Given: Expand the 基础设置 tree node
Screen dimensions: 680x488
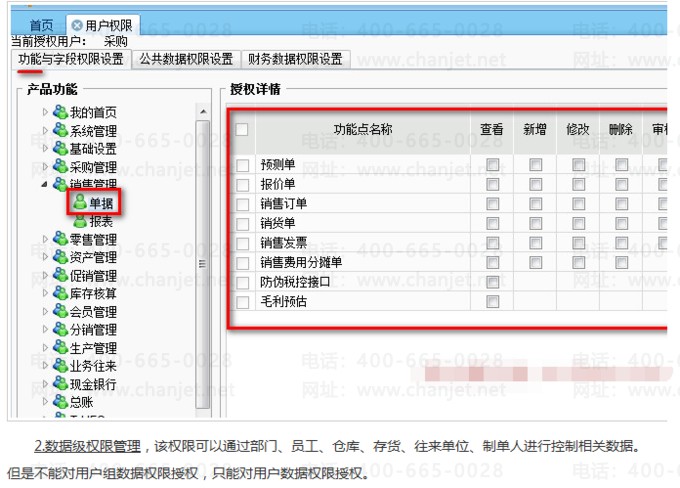Looking at the screenshot, I should [x=45, y=148].
